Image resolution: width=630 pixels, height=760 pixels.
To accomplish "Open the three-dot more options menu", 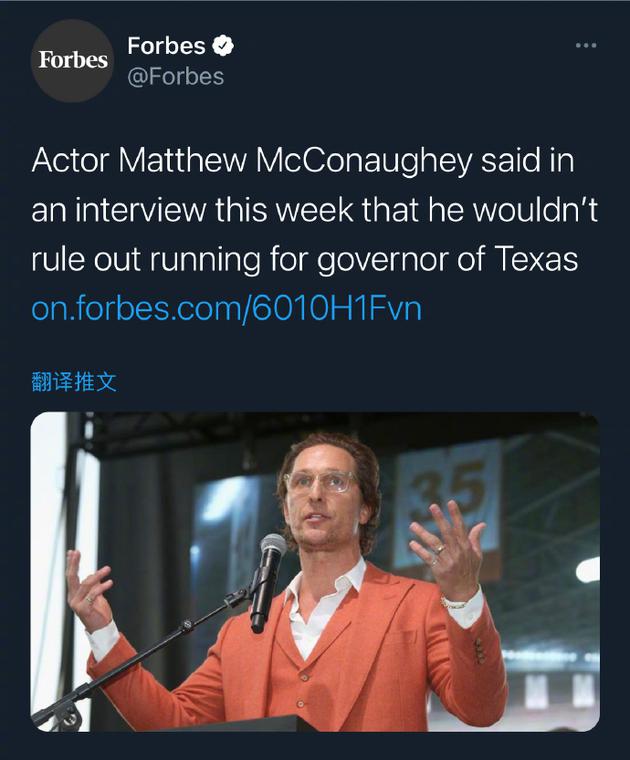I will click(586, 46).
